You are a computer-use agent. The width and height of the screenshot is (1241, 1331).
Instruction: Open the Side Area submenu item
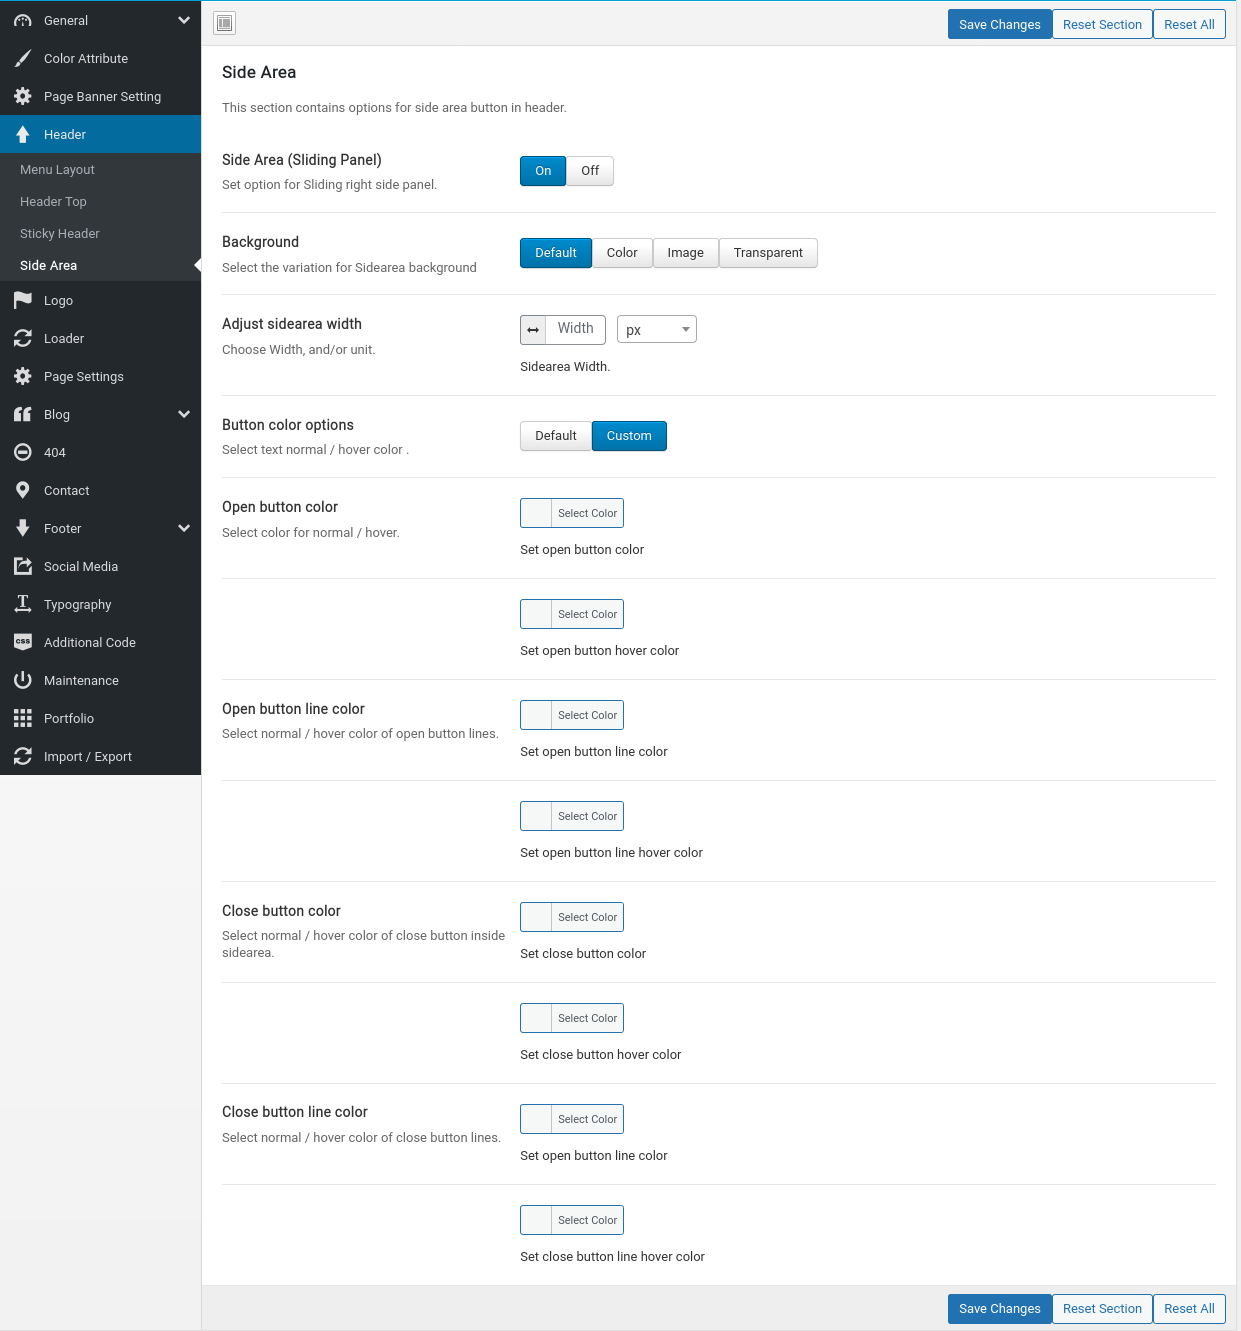click(x=100, y=266)
